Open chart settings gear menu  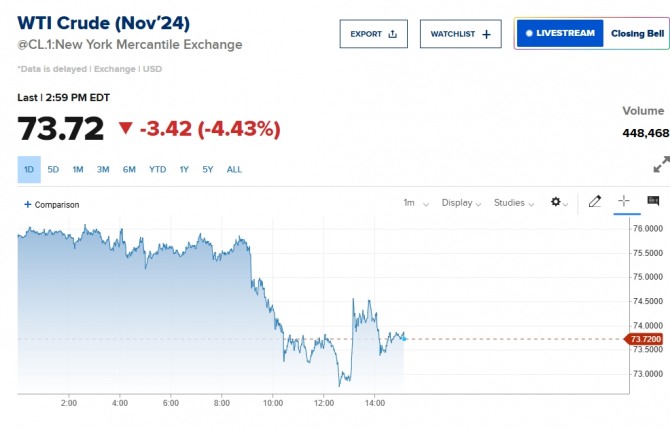[x=559, y=203]
